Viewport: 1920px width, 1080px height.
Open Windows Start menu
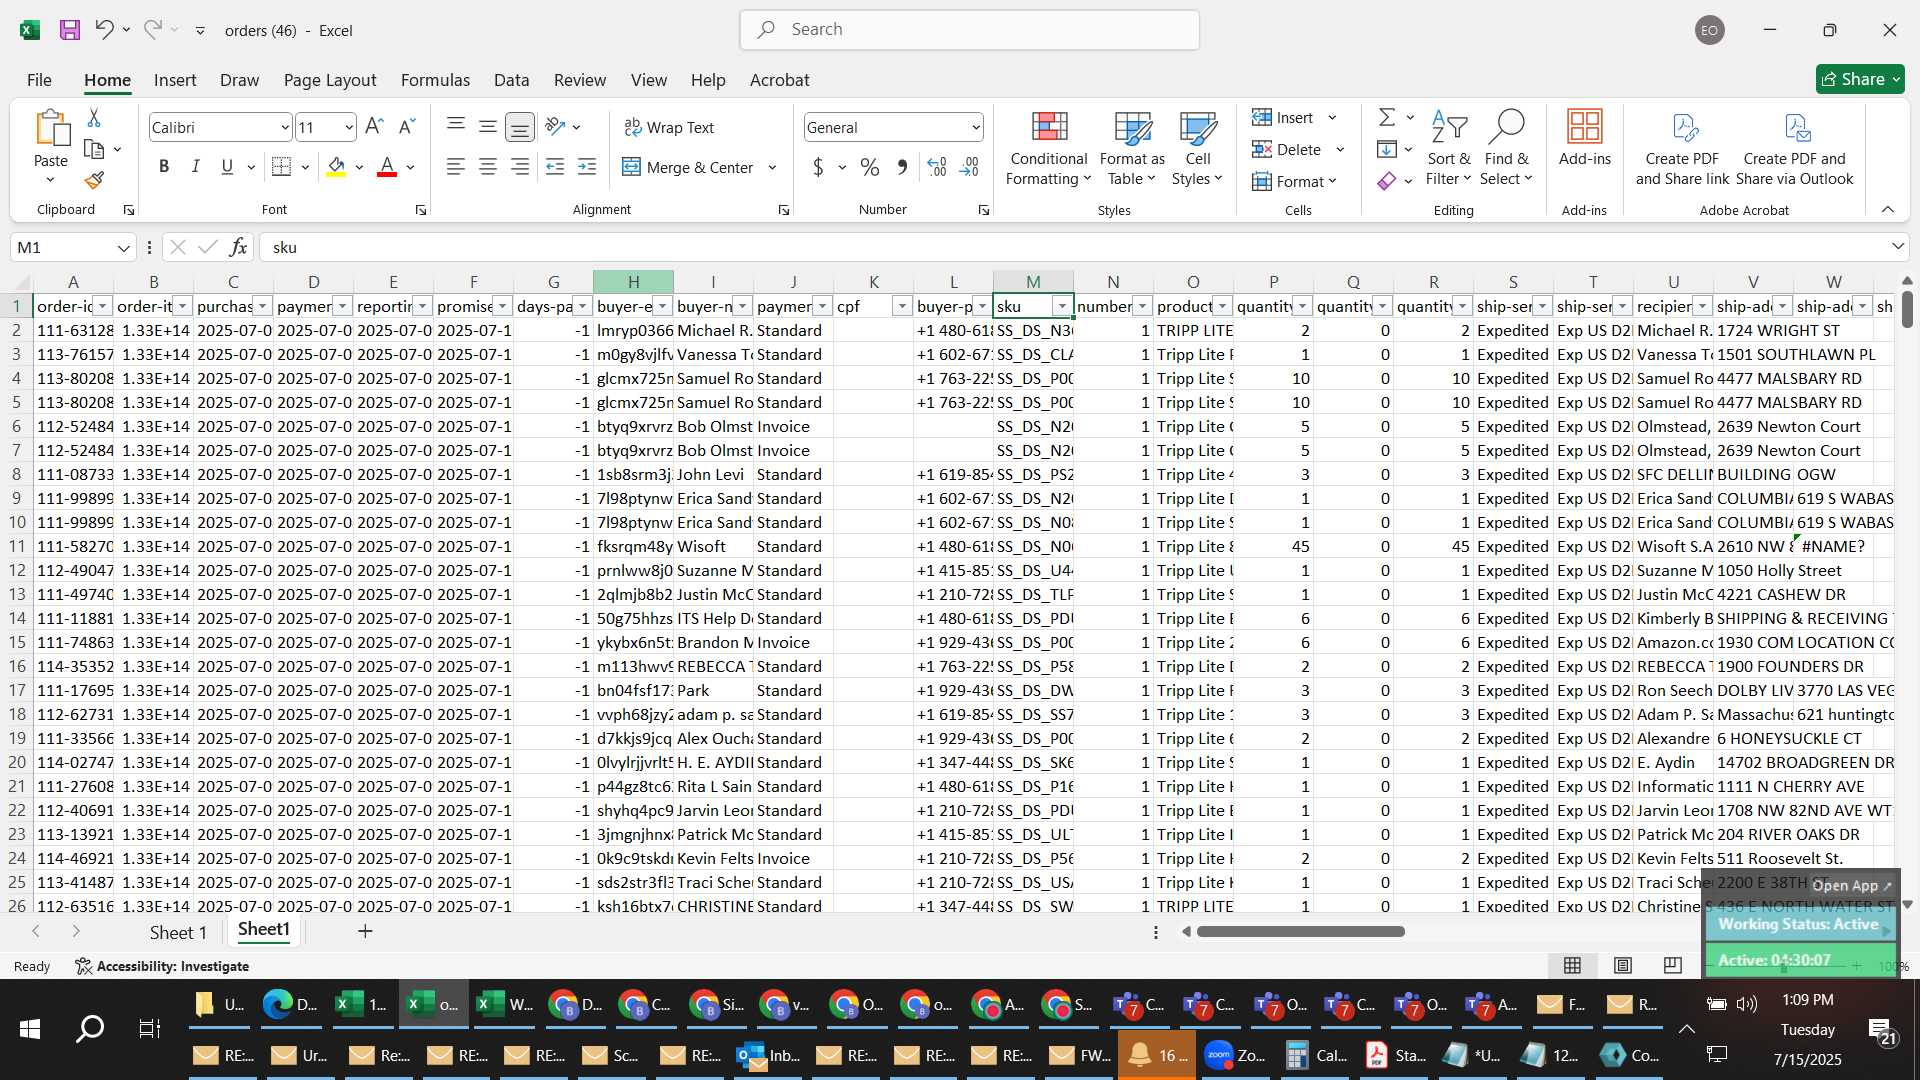coord(30,1028)
